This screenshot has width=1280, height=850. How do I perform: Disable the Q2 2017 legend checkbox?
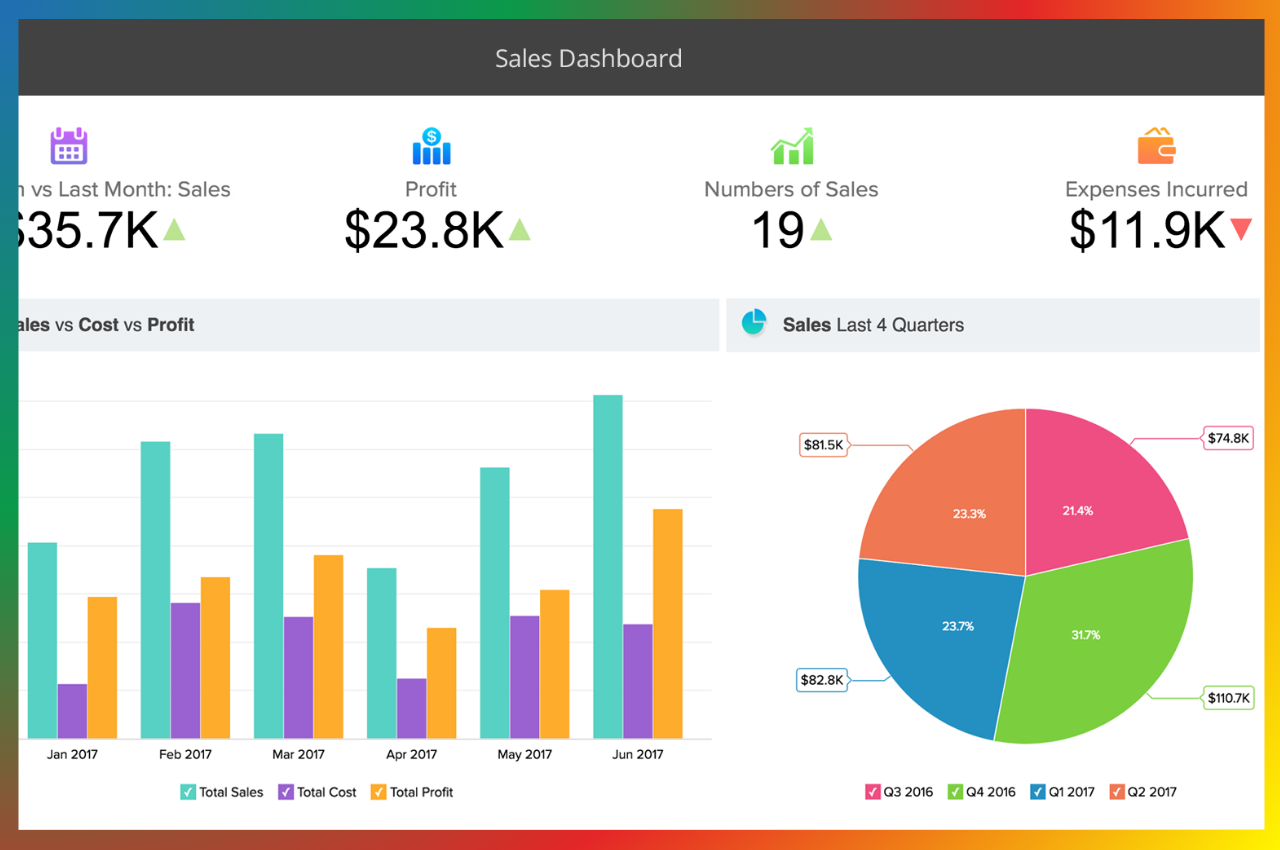tap(1116, 792)
